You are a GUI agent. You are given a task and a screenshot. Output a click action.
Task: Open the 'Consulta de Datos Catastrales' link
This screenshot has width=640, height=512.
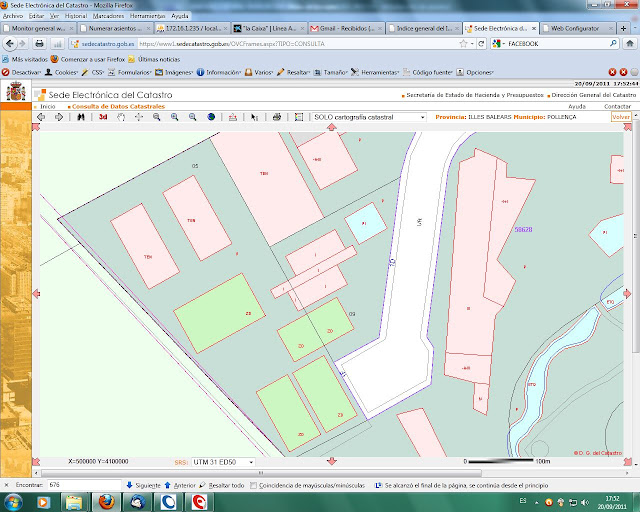coord(118,105)
